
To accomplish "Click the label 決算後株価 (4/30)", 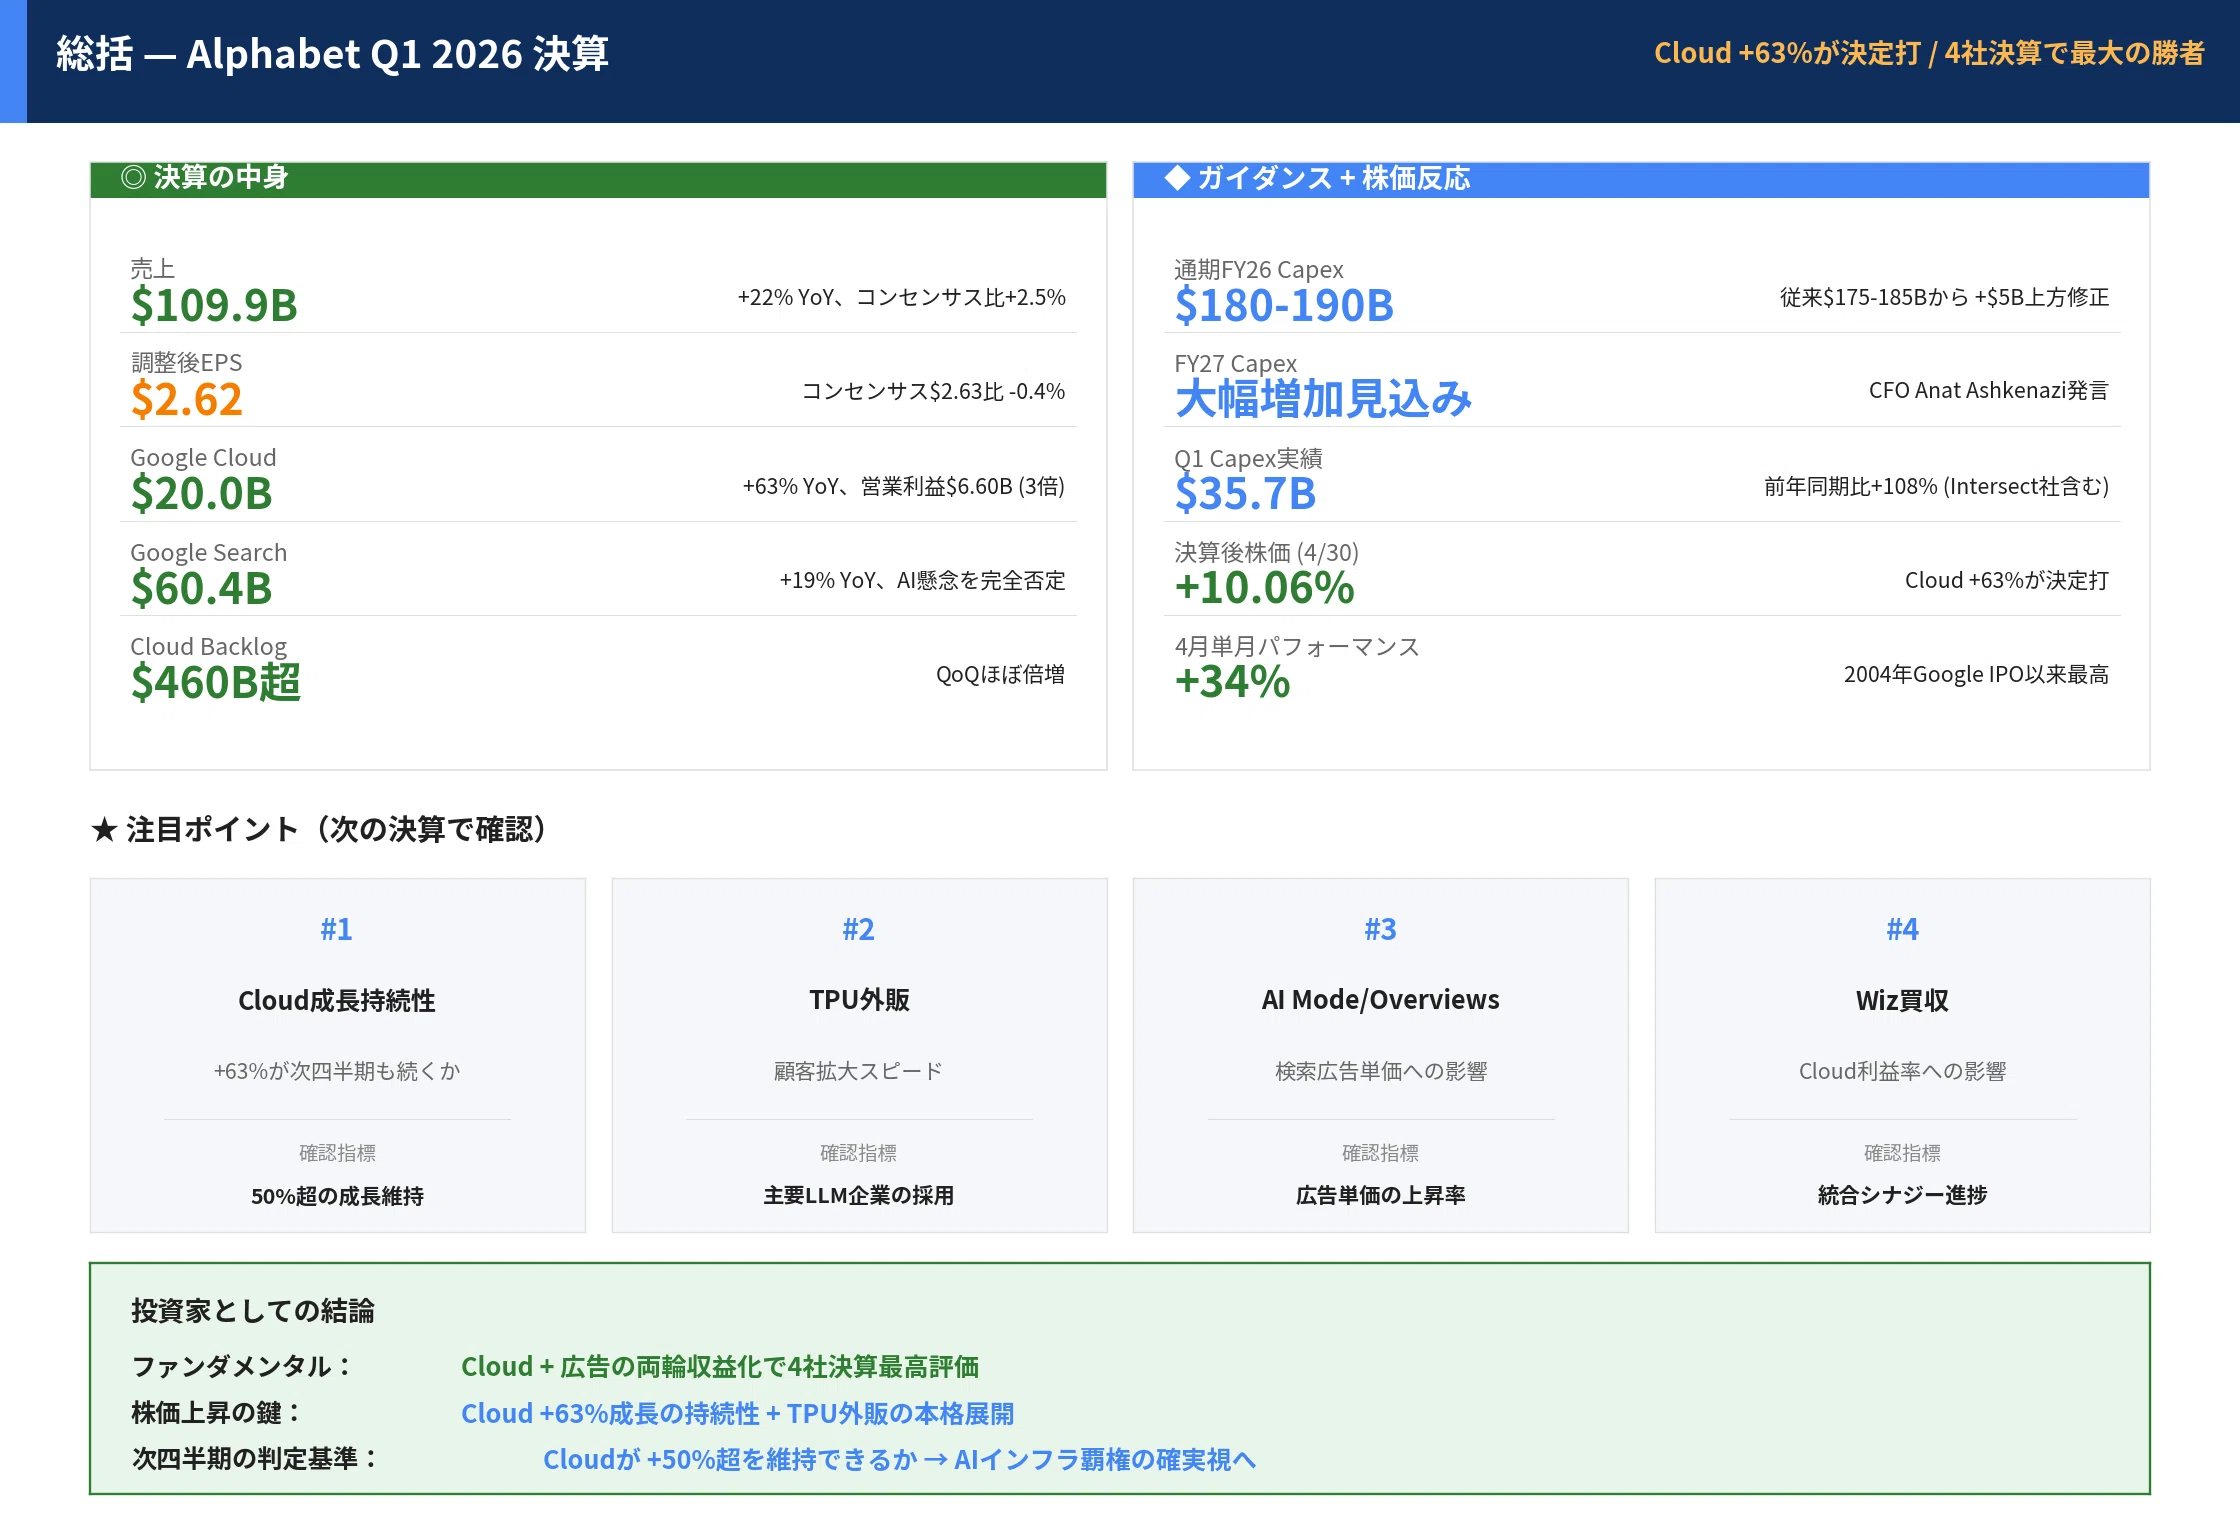I will (1266, 553).
